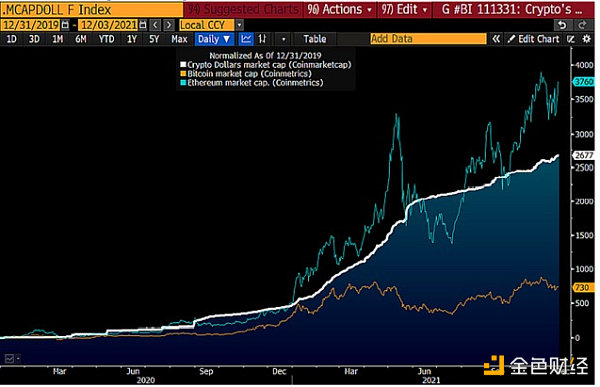Click cyan Ethereum market cap legend swatch

pos(183,82)
